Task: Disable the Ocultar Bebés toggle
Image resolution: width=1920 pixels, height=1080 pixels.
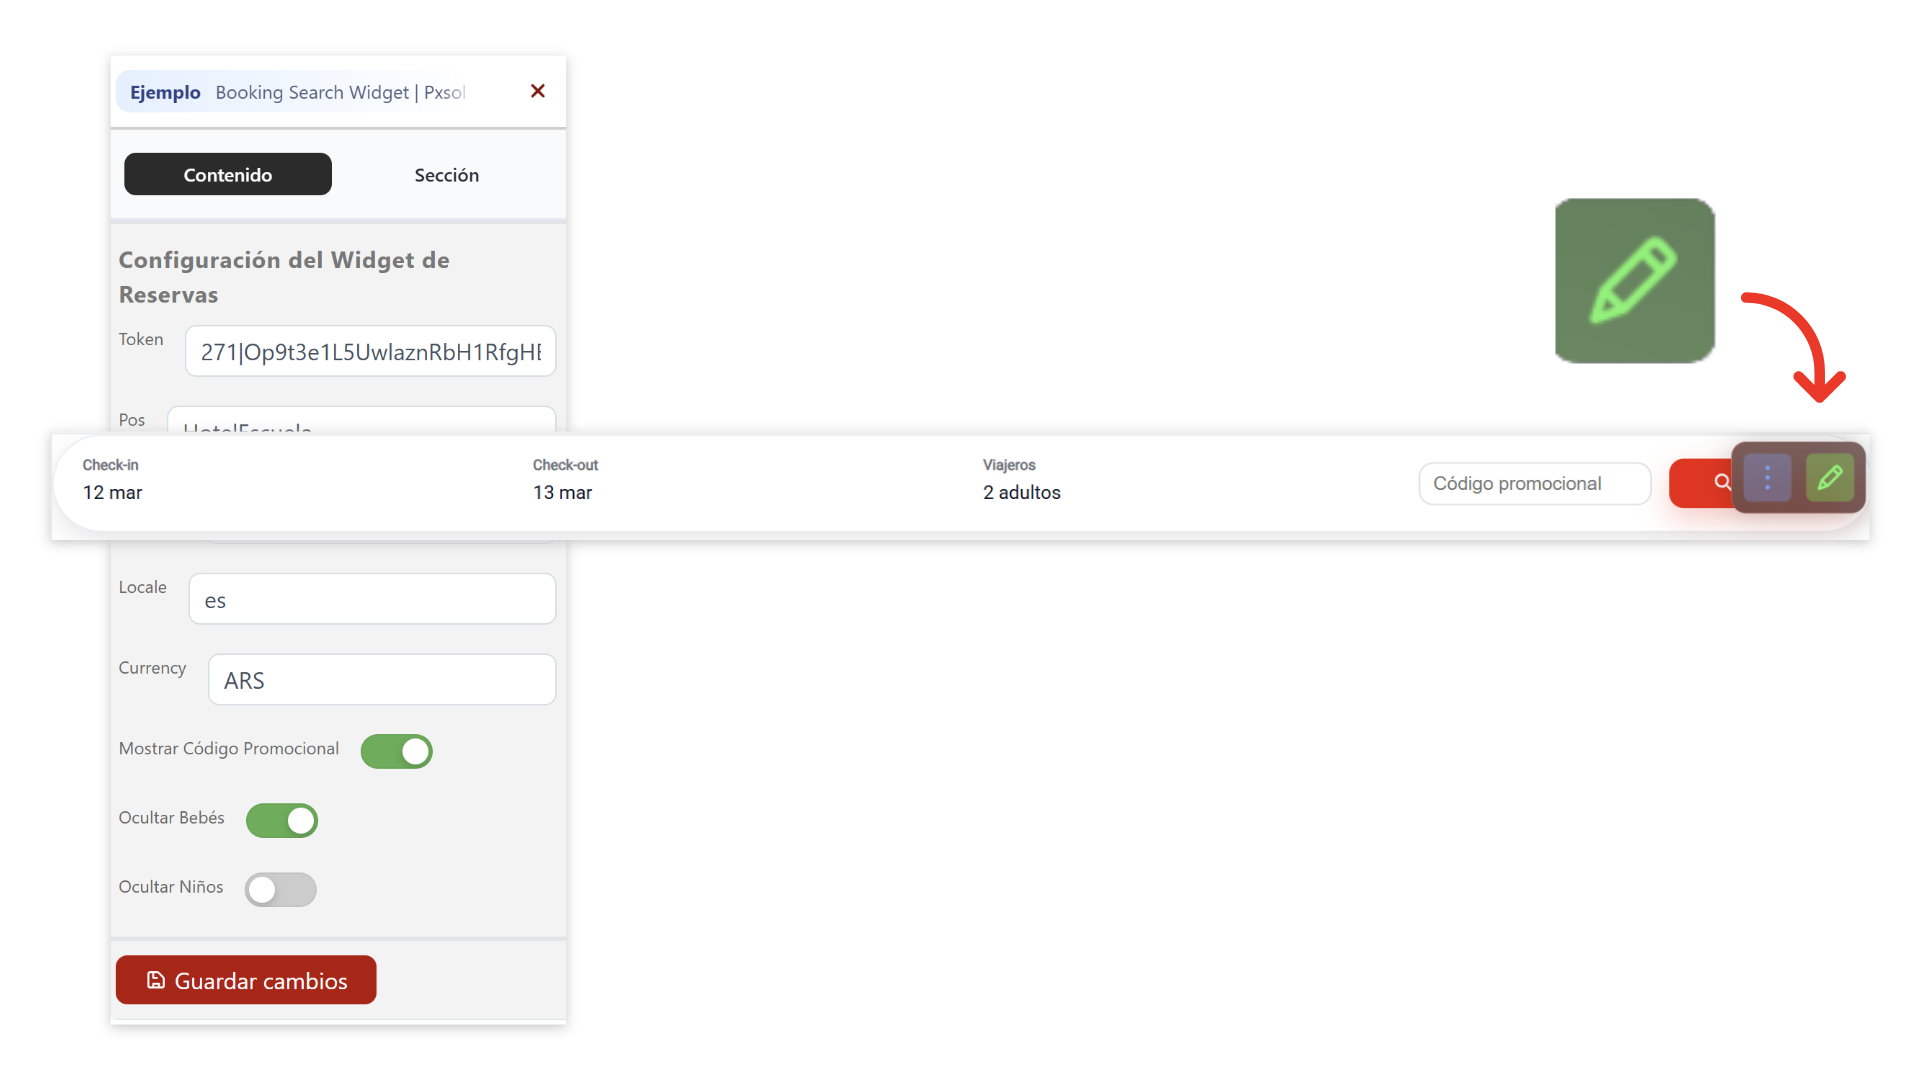Action: click(282, 820)
